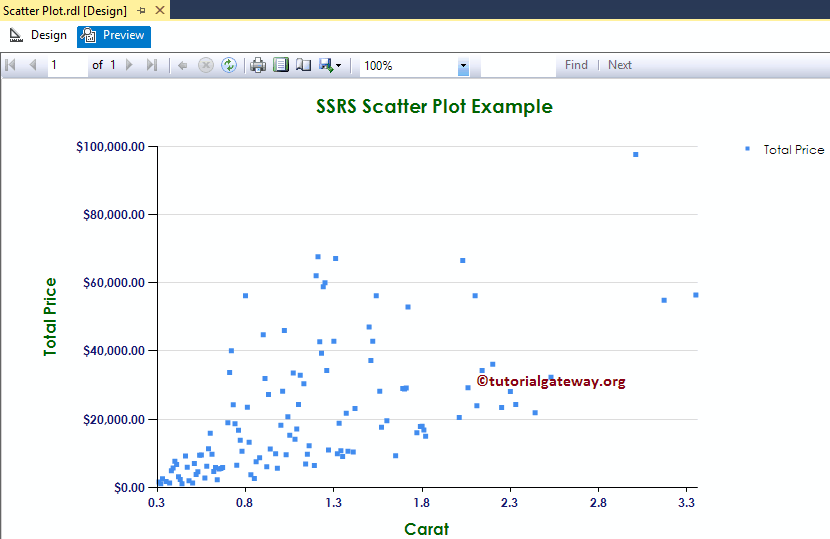Click the Find button

pyautogui.click(x=576, y=65)
